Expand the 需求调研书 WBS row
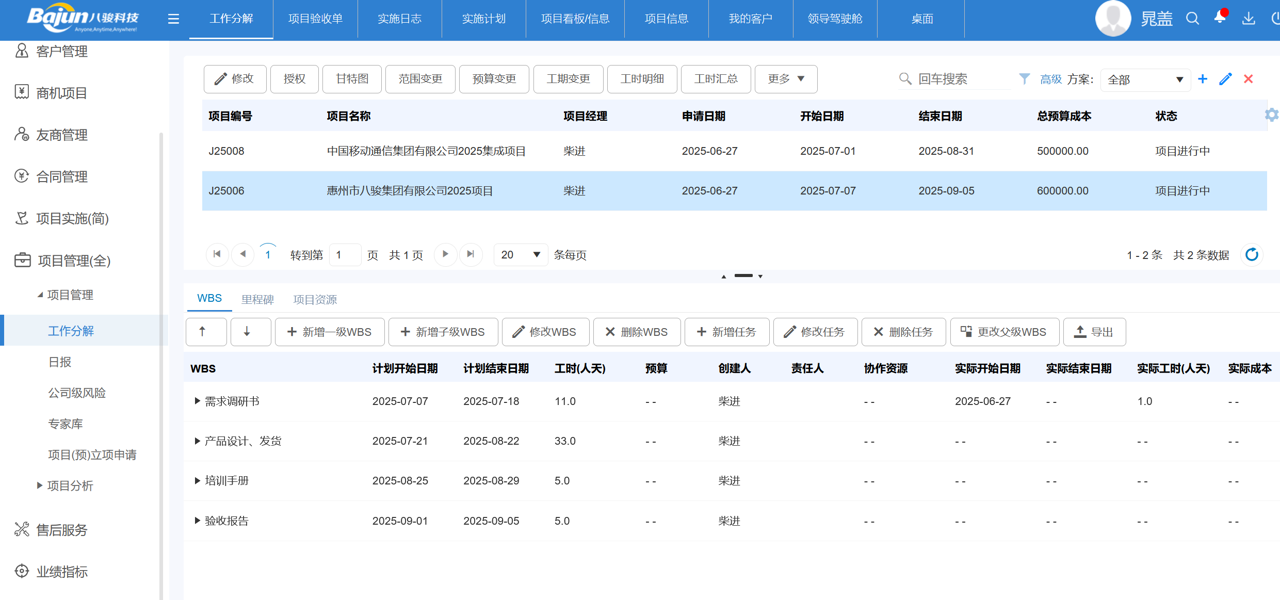 pyautogui.click(x=197, y=401)
